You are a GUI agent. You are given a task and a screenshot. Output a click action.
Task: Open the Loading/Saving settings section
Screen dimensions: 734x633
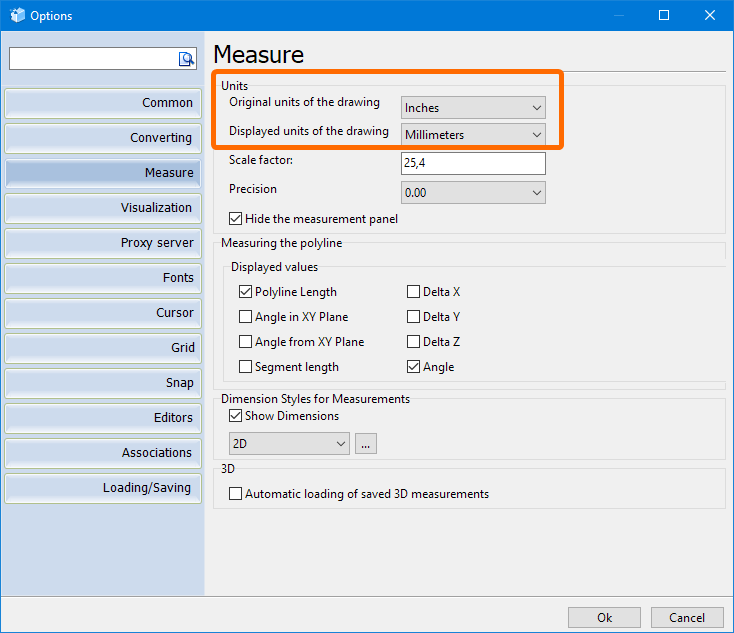pos(103,488)
